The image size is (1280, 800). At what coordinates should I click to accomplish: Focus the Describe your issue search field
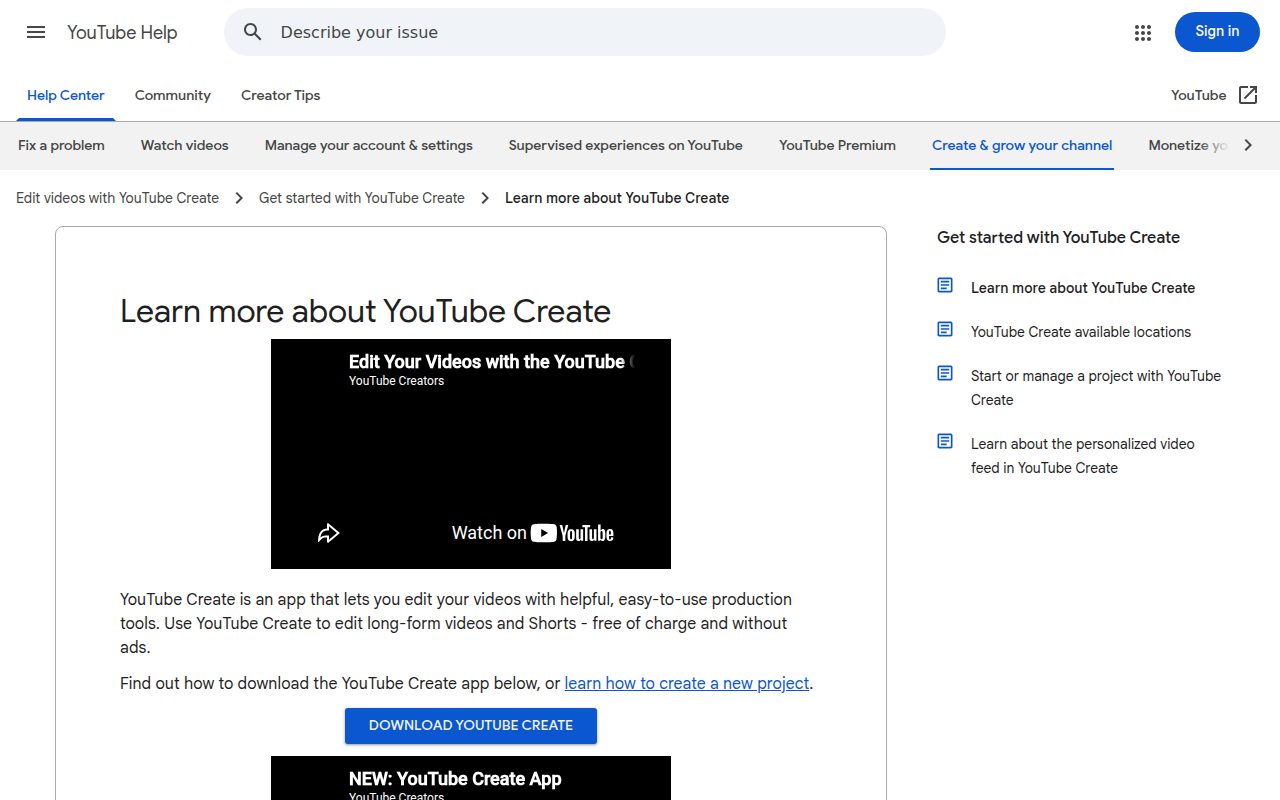tap(585, 32)
